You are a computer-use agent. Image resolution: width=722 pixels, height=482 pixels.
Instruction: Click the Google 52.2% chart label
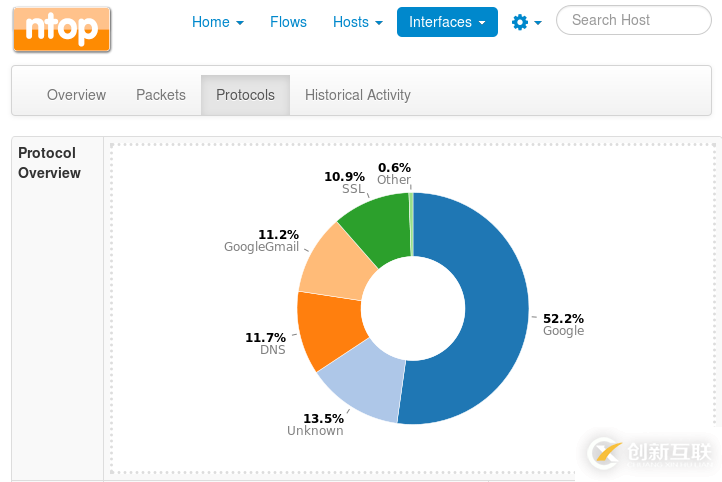click(x=563, y=324)
